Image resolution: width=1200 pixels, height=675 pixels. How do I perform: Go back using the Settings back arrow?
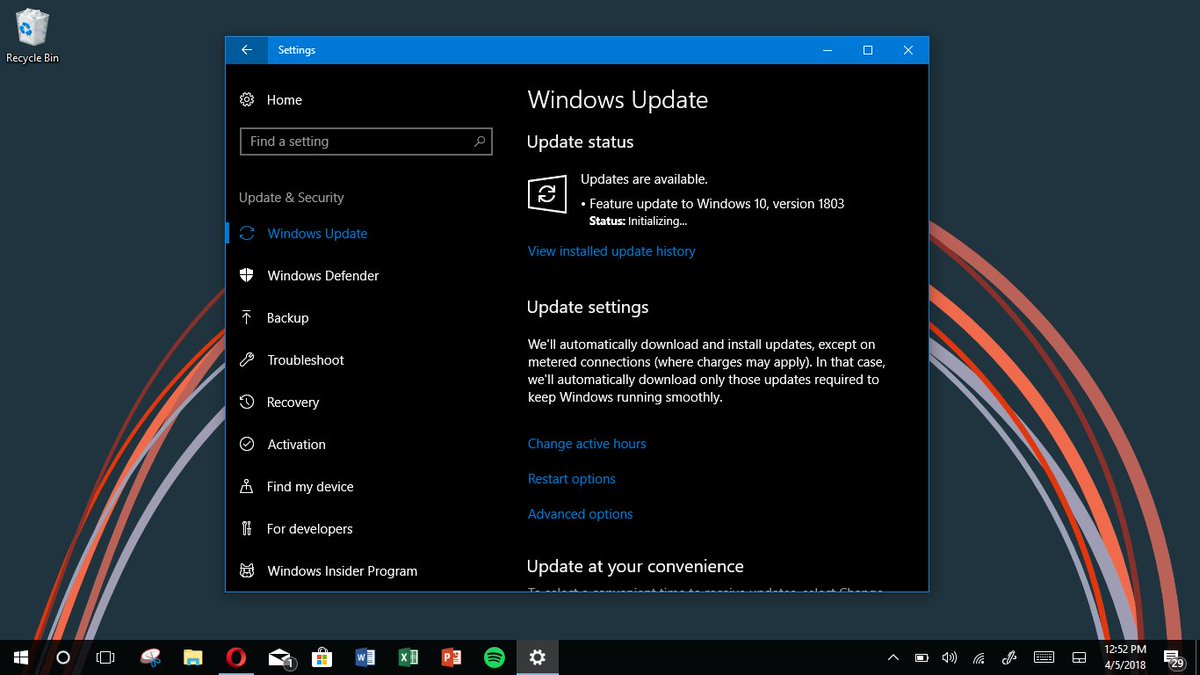[x=247, y=49]
